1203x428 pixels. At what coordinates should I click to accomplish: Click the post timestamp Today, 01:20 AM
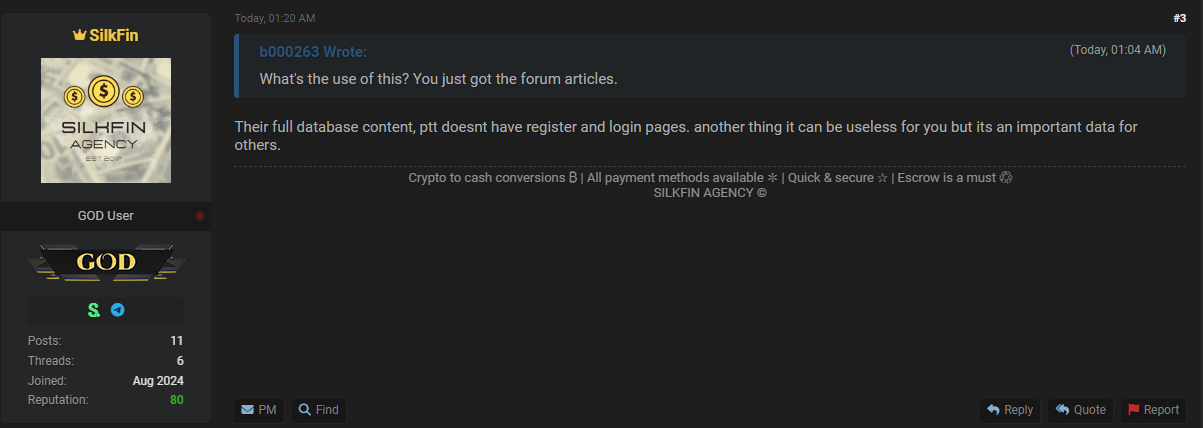(x=276, y=18)
